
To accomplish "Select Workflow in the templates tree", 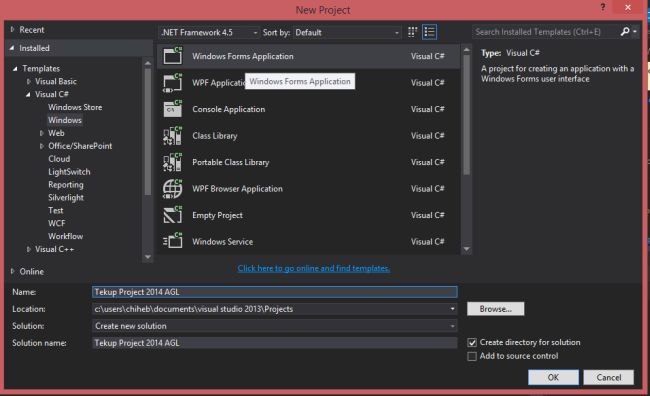I will (x=65, y=236).
